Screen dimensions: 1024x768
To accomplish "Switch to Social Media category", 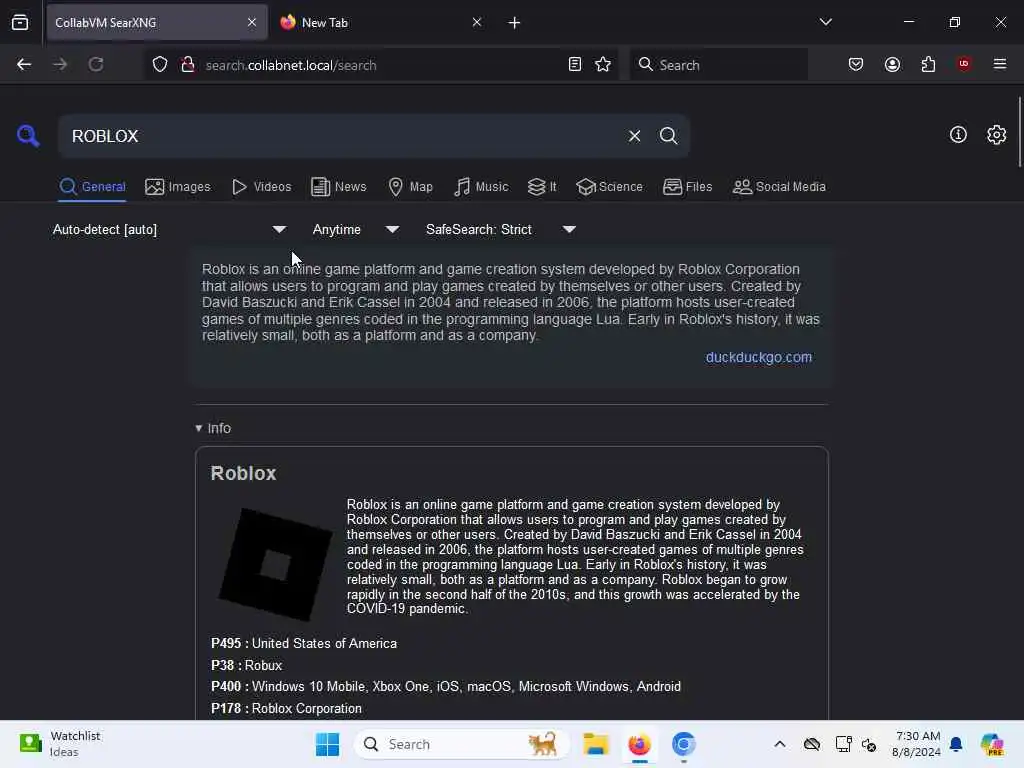I will tap(779, 187).
